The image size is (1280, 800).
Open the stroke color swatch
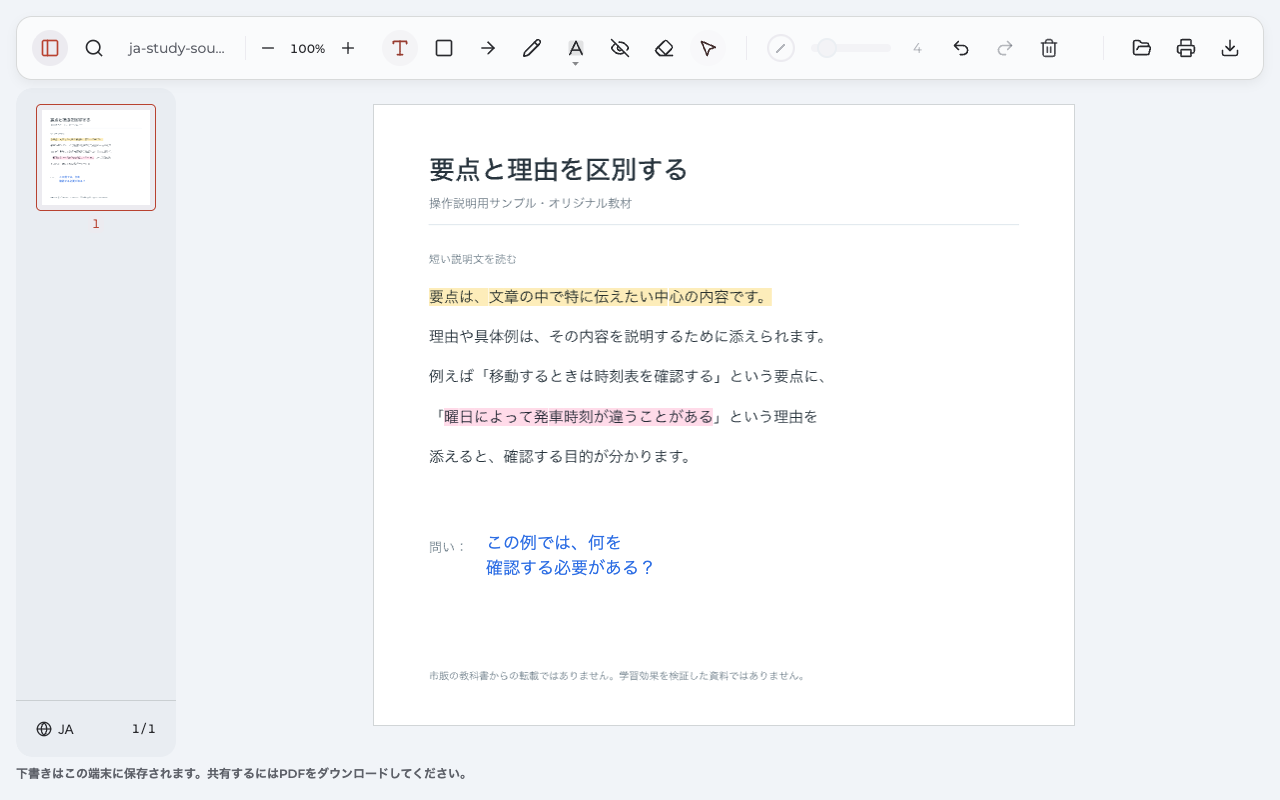coord(781,48)
